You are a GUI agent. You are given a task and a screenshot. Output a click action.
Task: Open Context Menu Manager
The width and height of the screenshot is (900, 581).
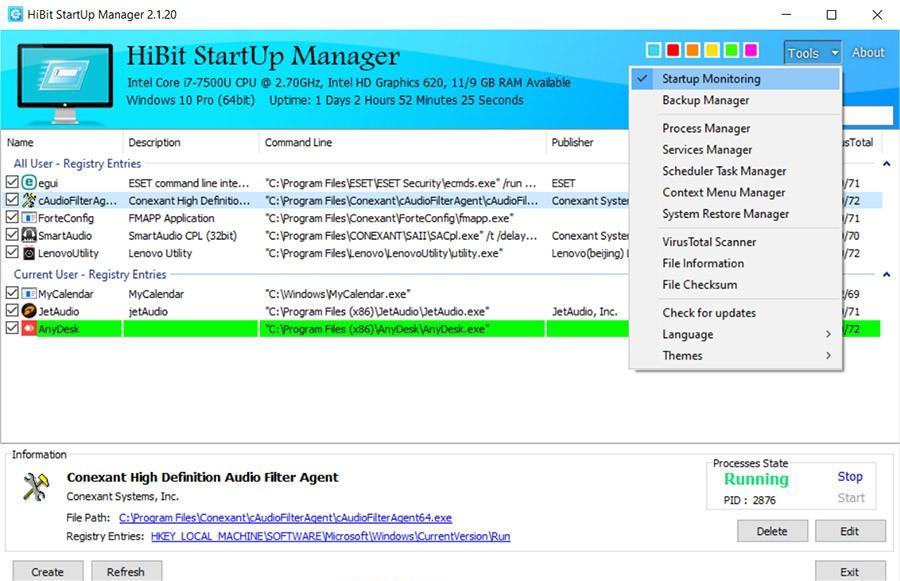735,192
